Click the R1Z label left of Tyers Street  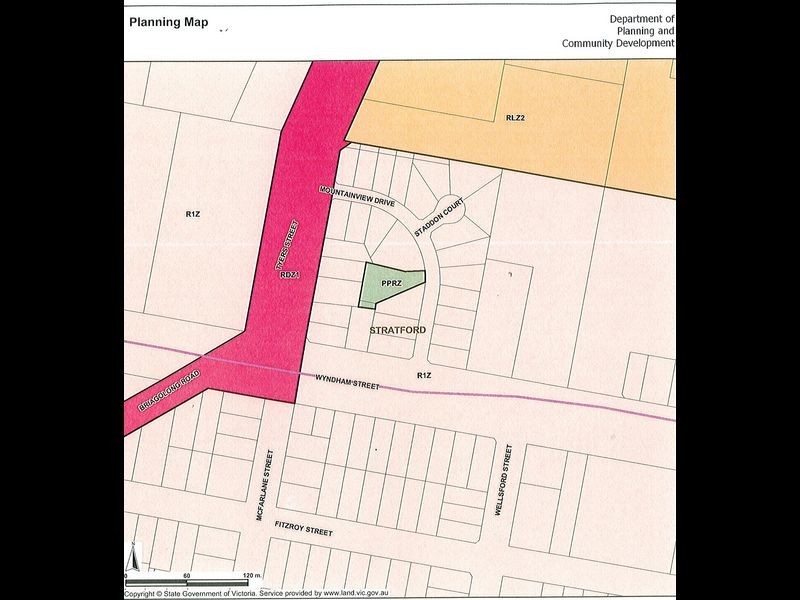tap(193, 213)
